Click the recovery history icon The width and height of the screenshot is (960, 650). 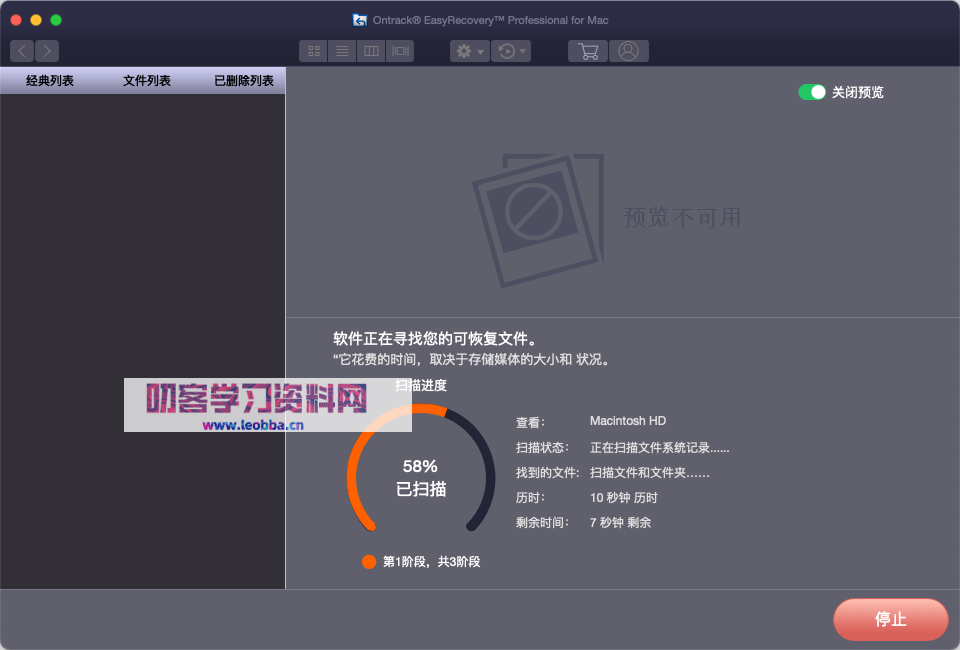click(506, 51)
